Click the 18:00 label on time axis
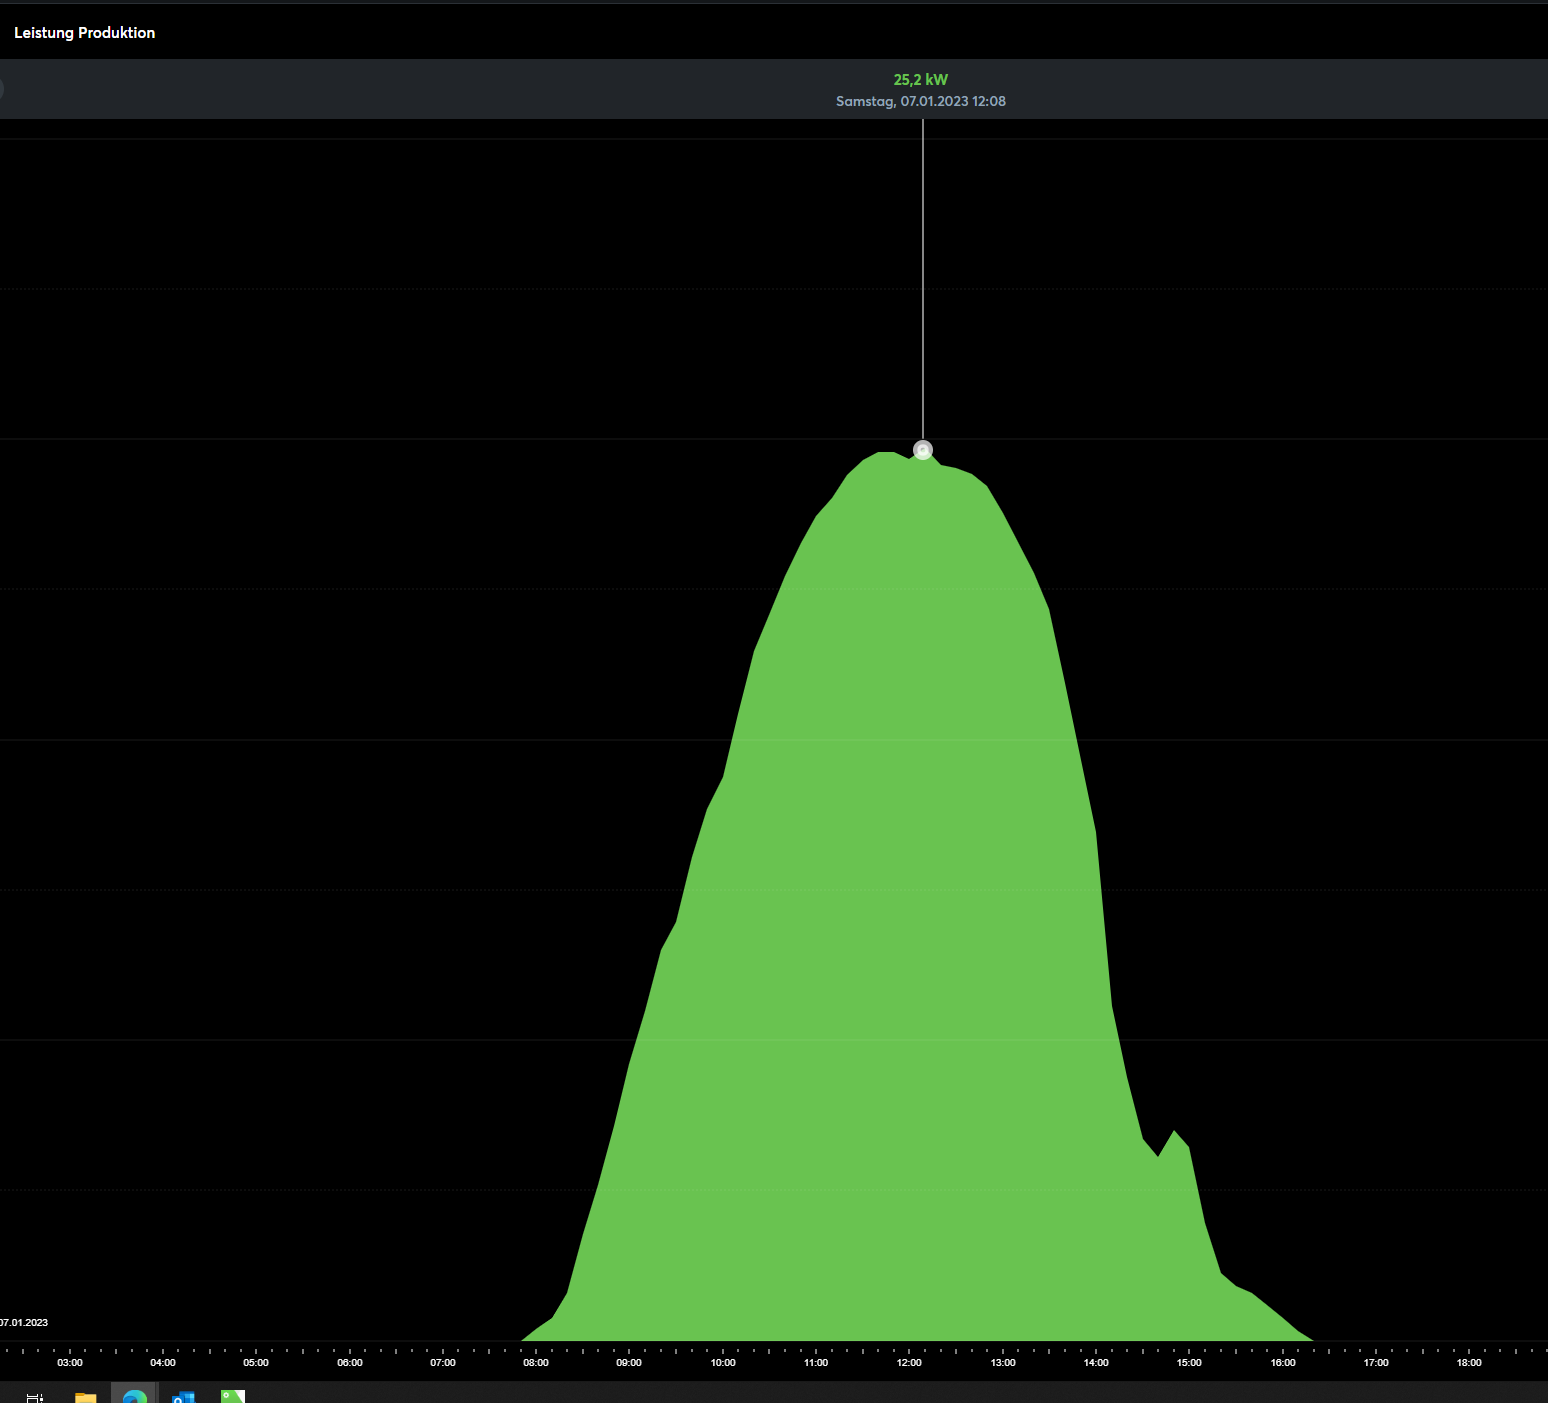 coord(1469,1362)
